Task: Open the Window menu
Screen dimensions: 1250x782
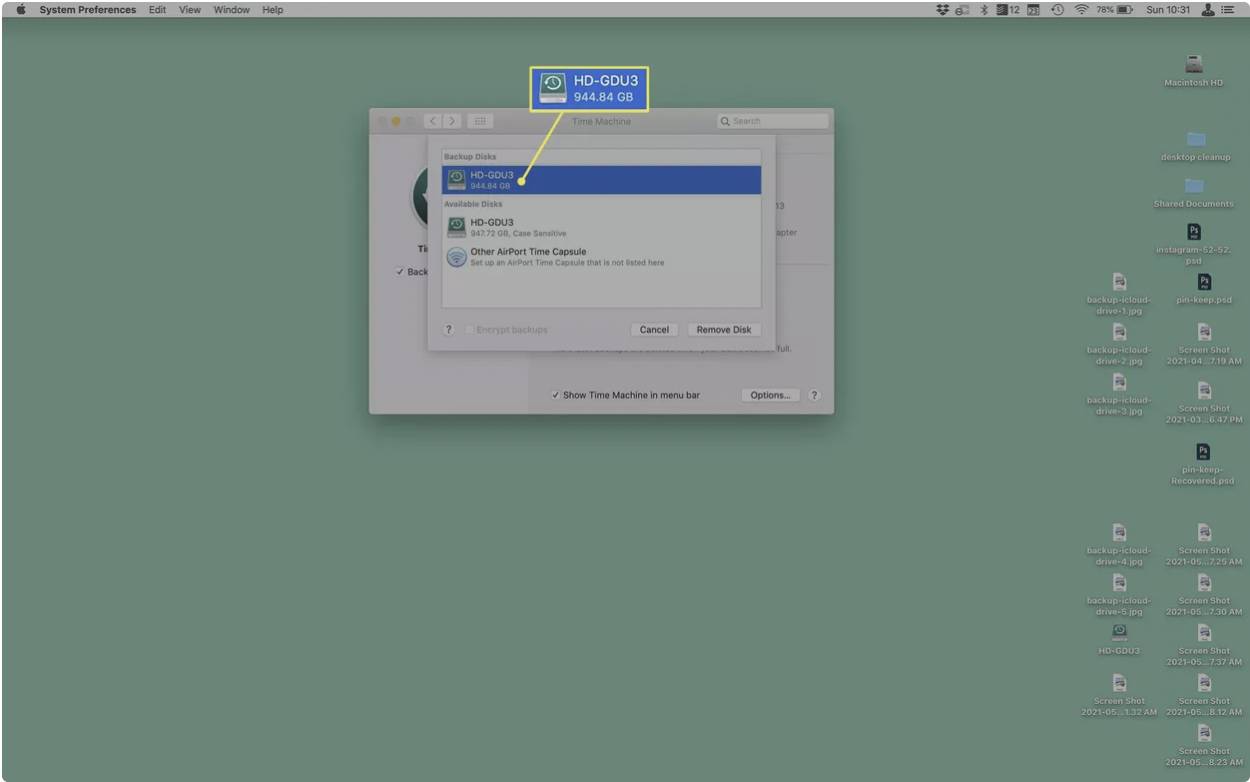Action: point(231,10)
